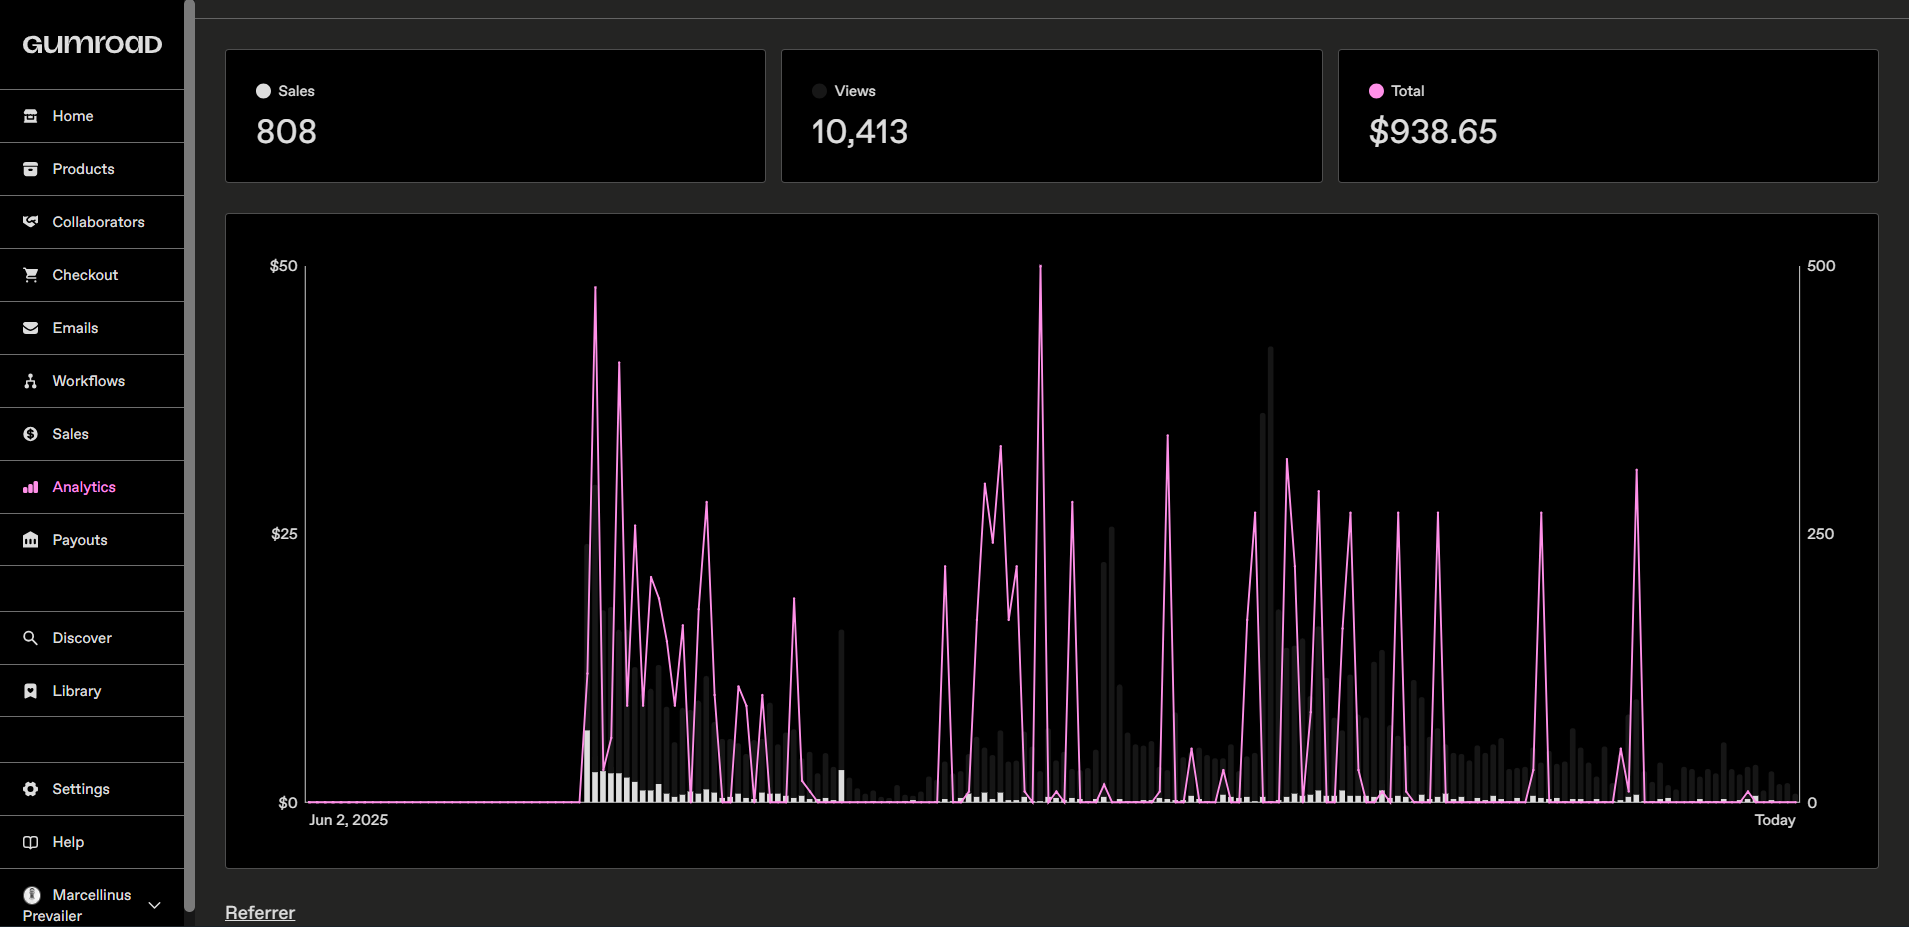The height and width of the screenshot is (927, 1909).
Task: Click the 808 sales count
Action: coord(286,132)
